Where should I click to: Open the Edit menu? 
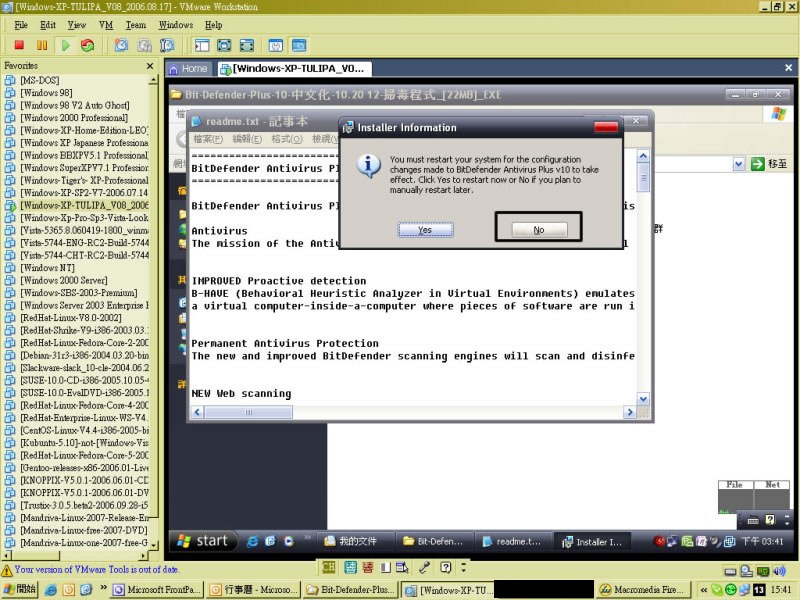48,24
